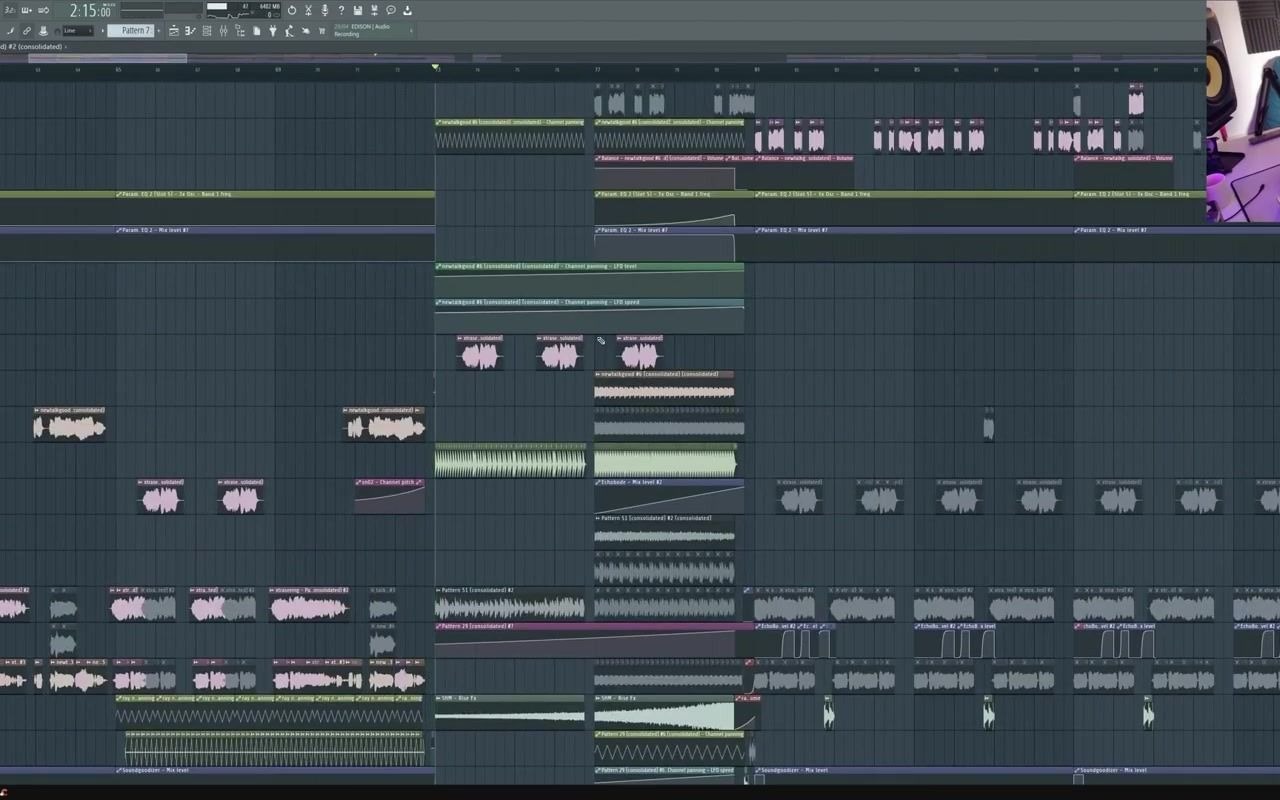Select the green waveform clip at bar 73

pos(510,460)
